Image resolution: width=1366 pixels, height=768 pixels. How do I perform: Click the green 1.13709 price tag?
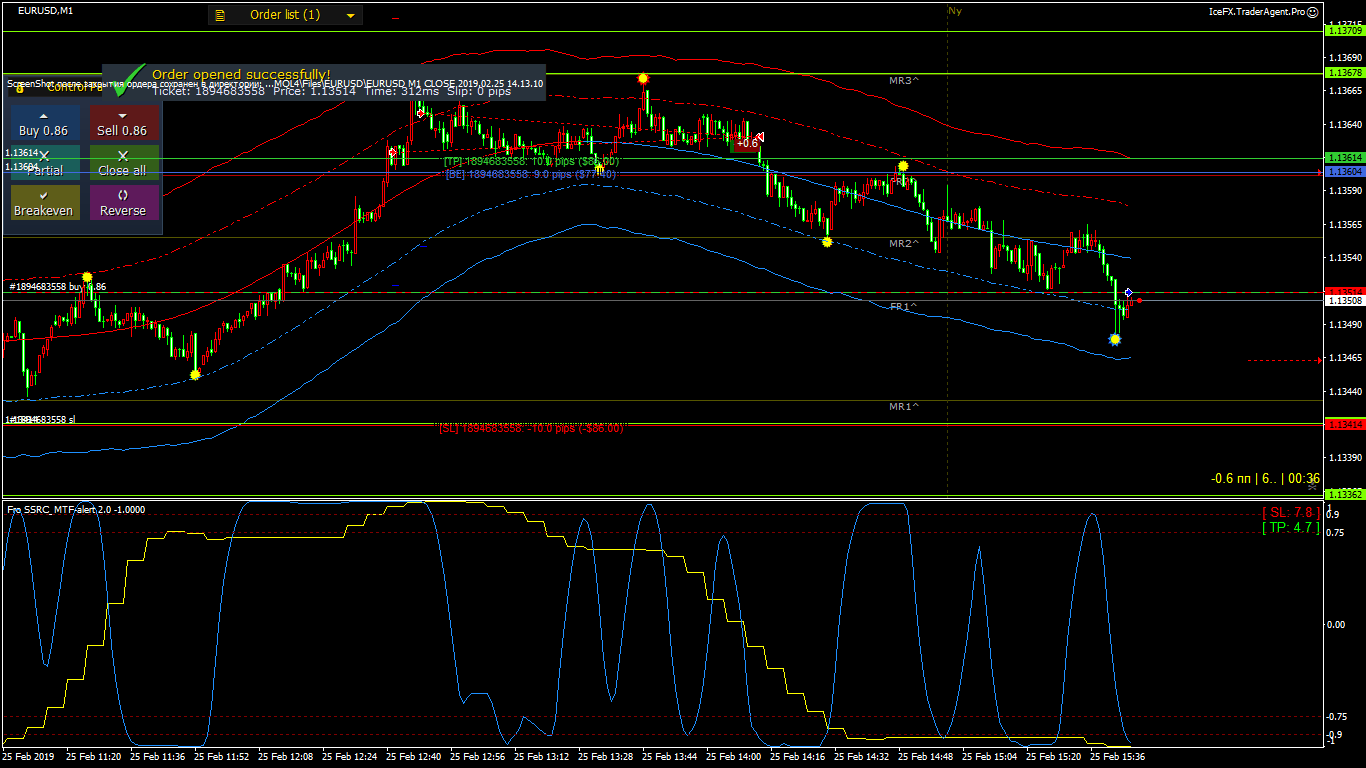[x=1344, y=31]
